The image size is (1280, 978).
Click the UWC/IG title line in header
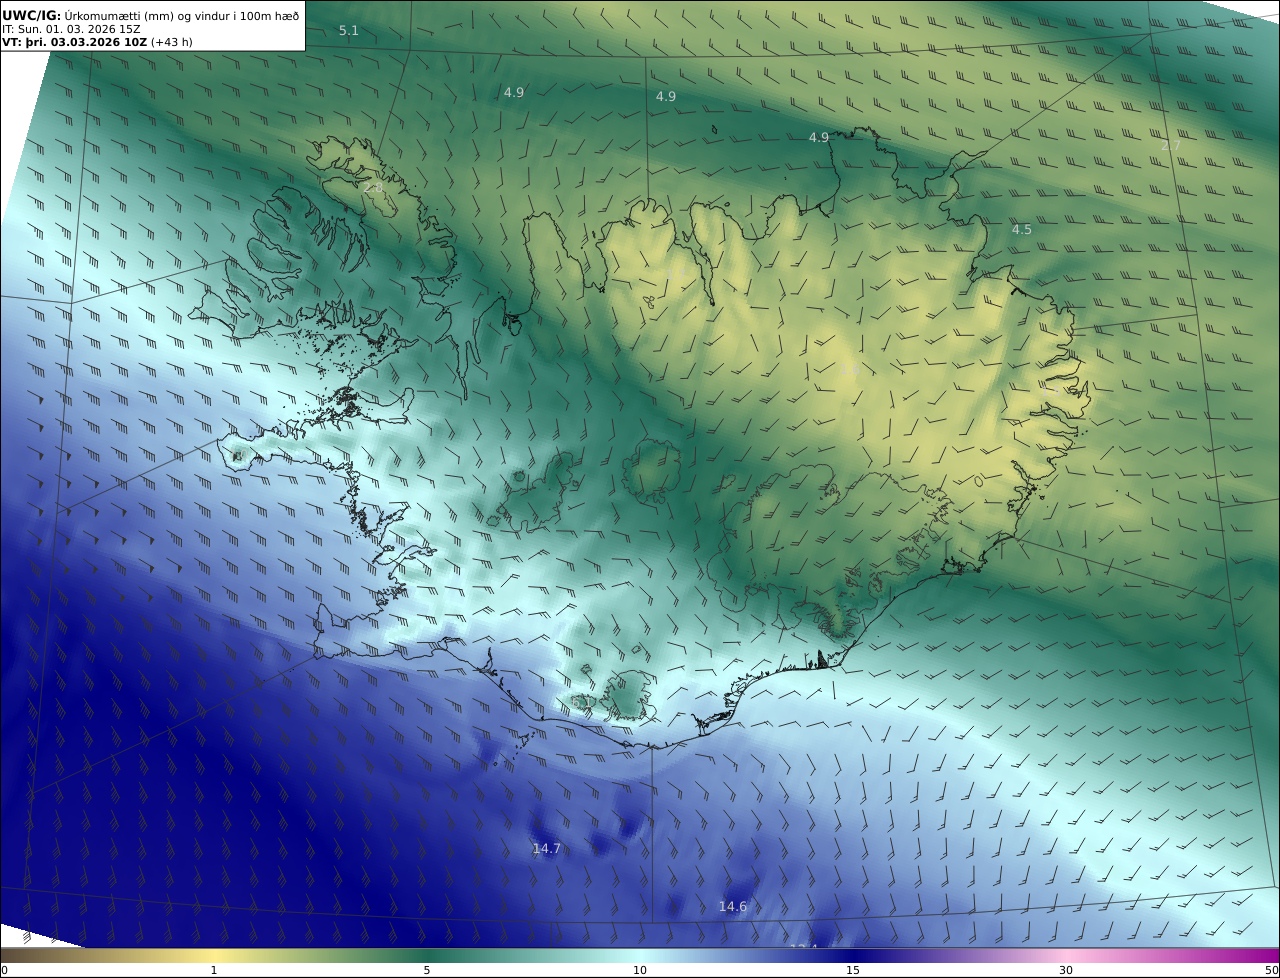coord(151,15)
